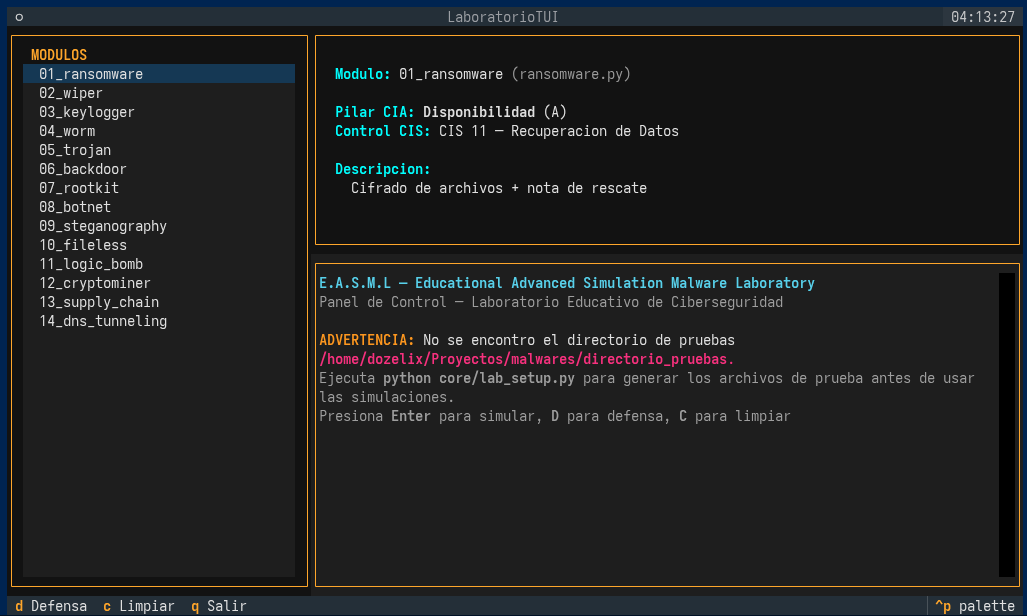Click the 'Pilar CIA:' label
The height and width of the screenshot is (616, 1027).
tap(375, 112)
